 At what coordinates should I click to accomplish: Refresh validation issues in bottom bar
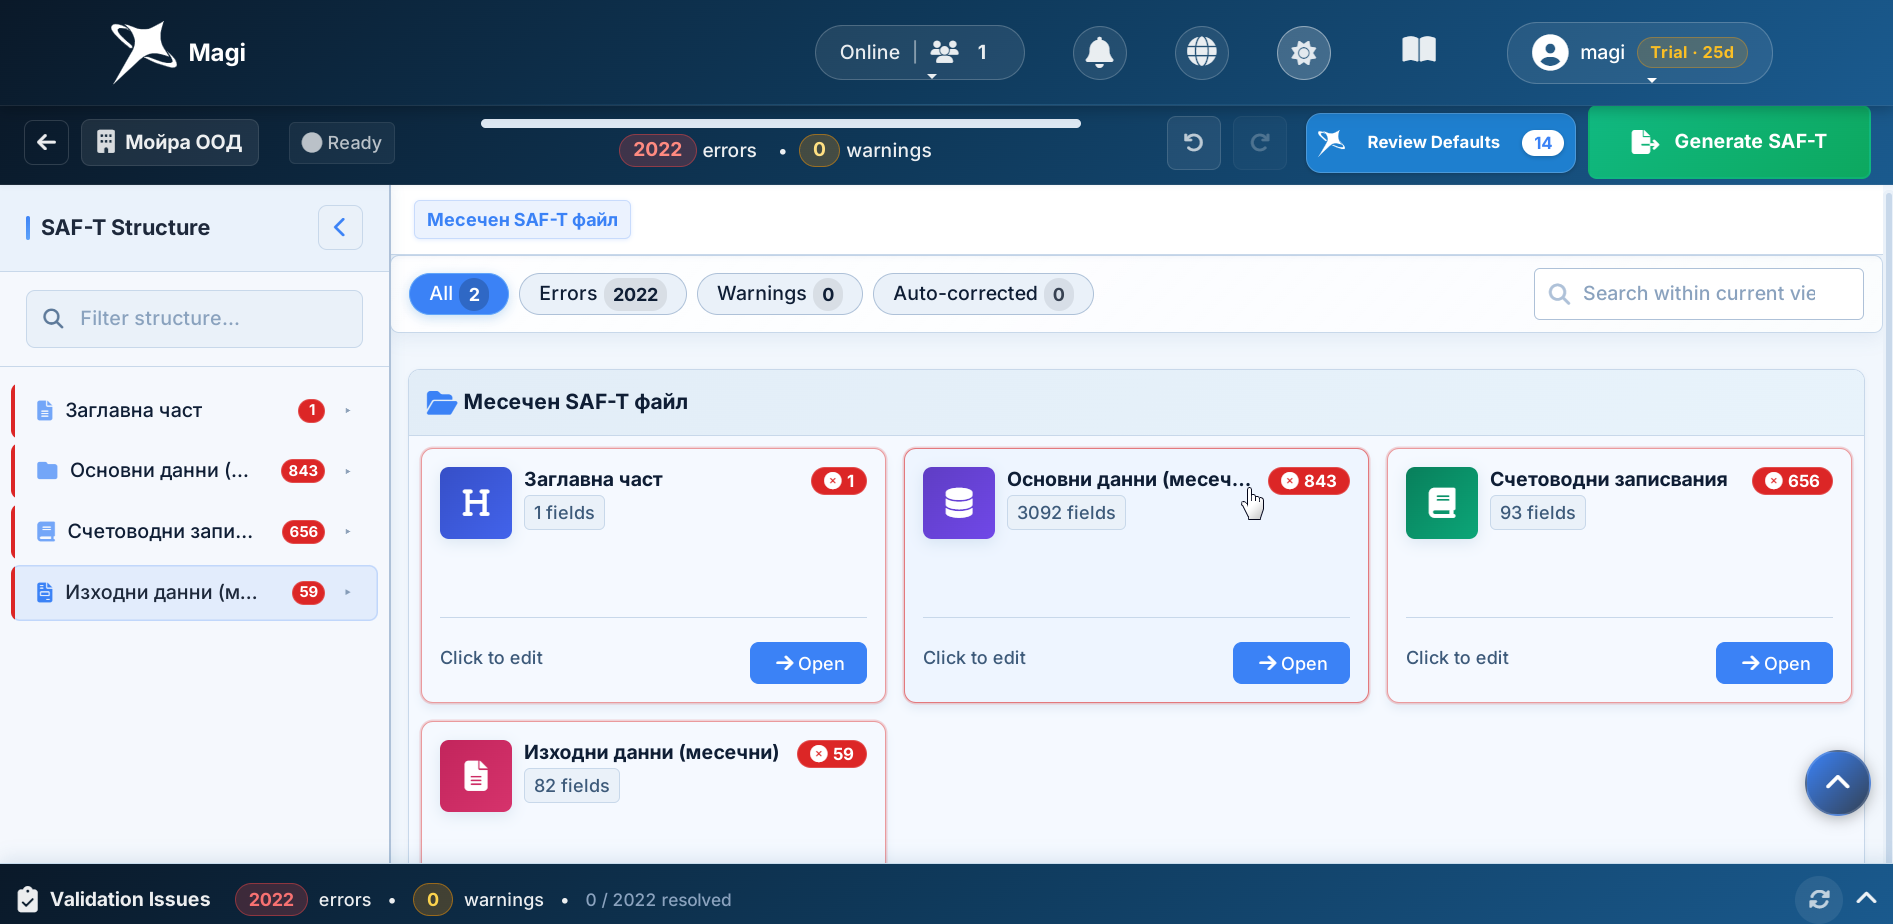point(1820,899)
